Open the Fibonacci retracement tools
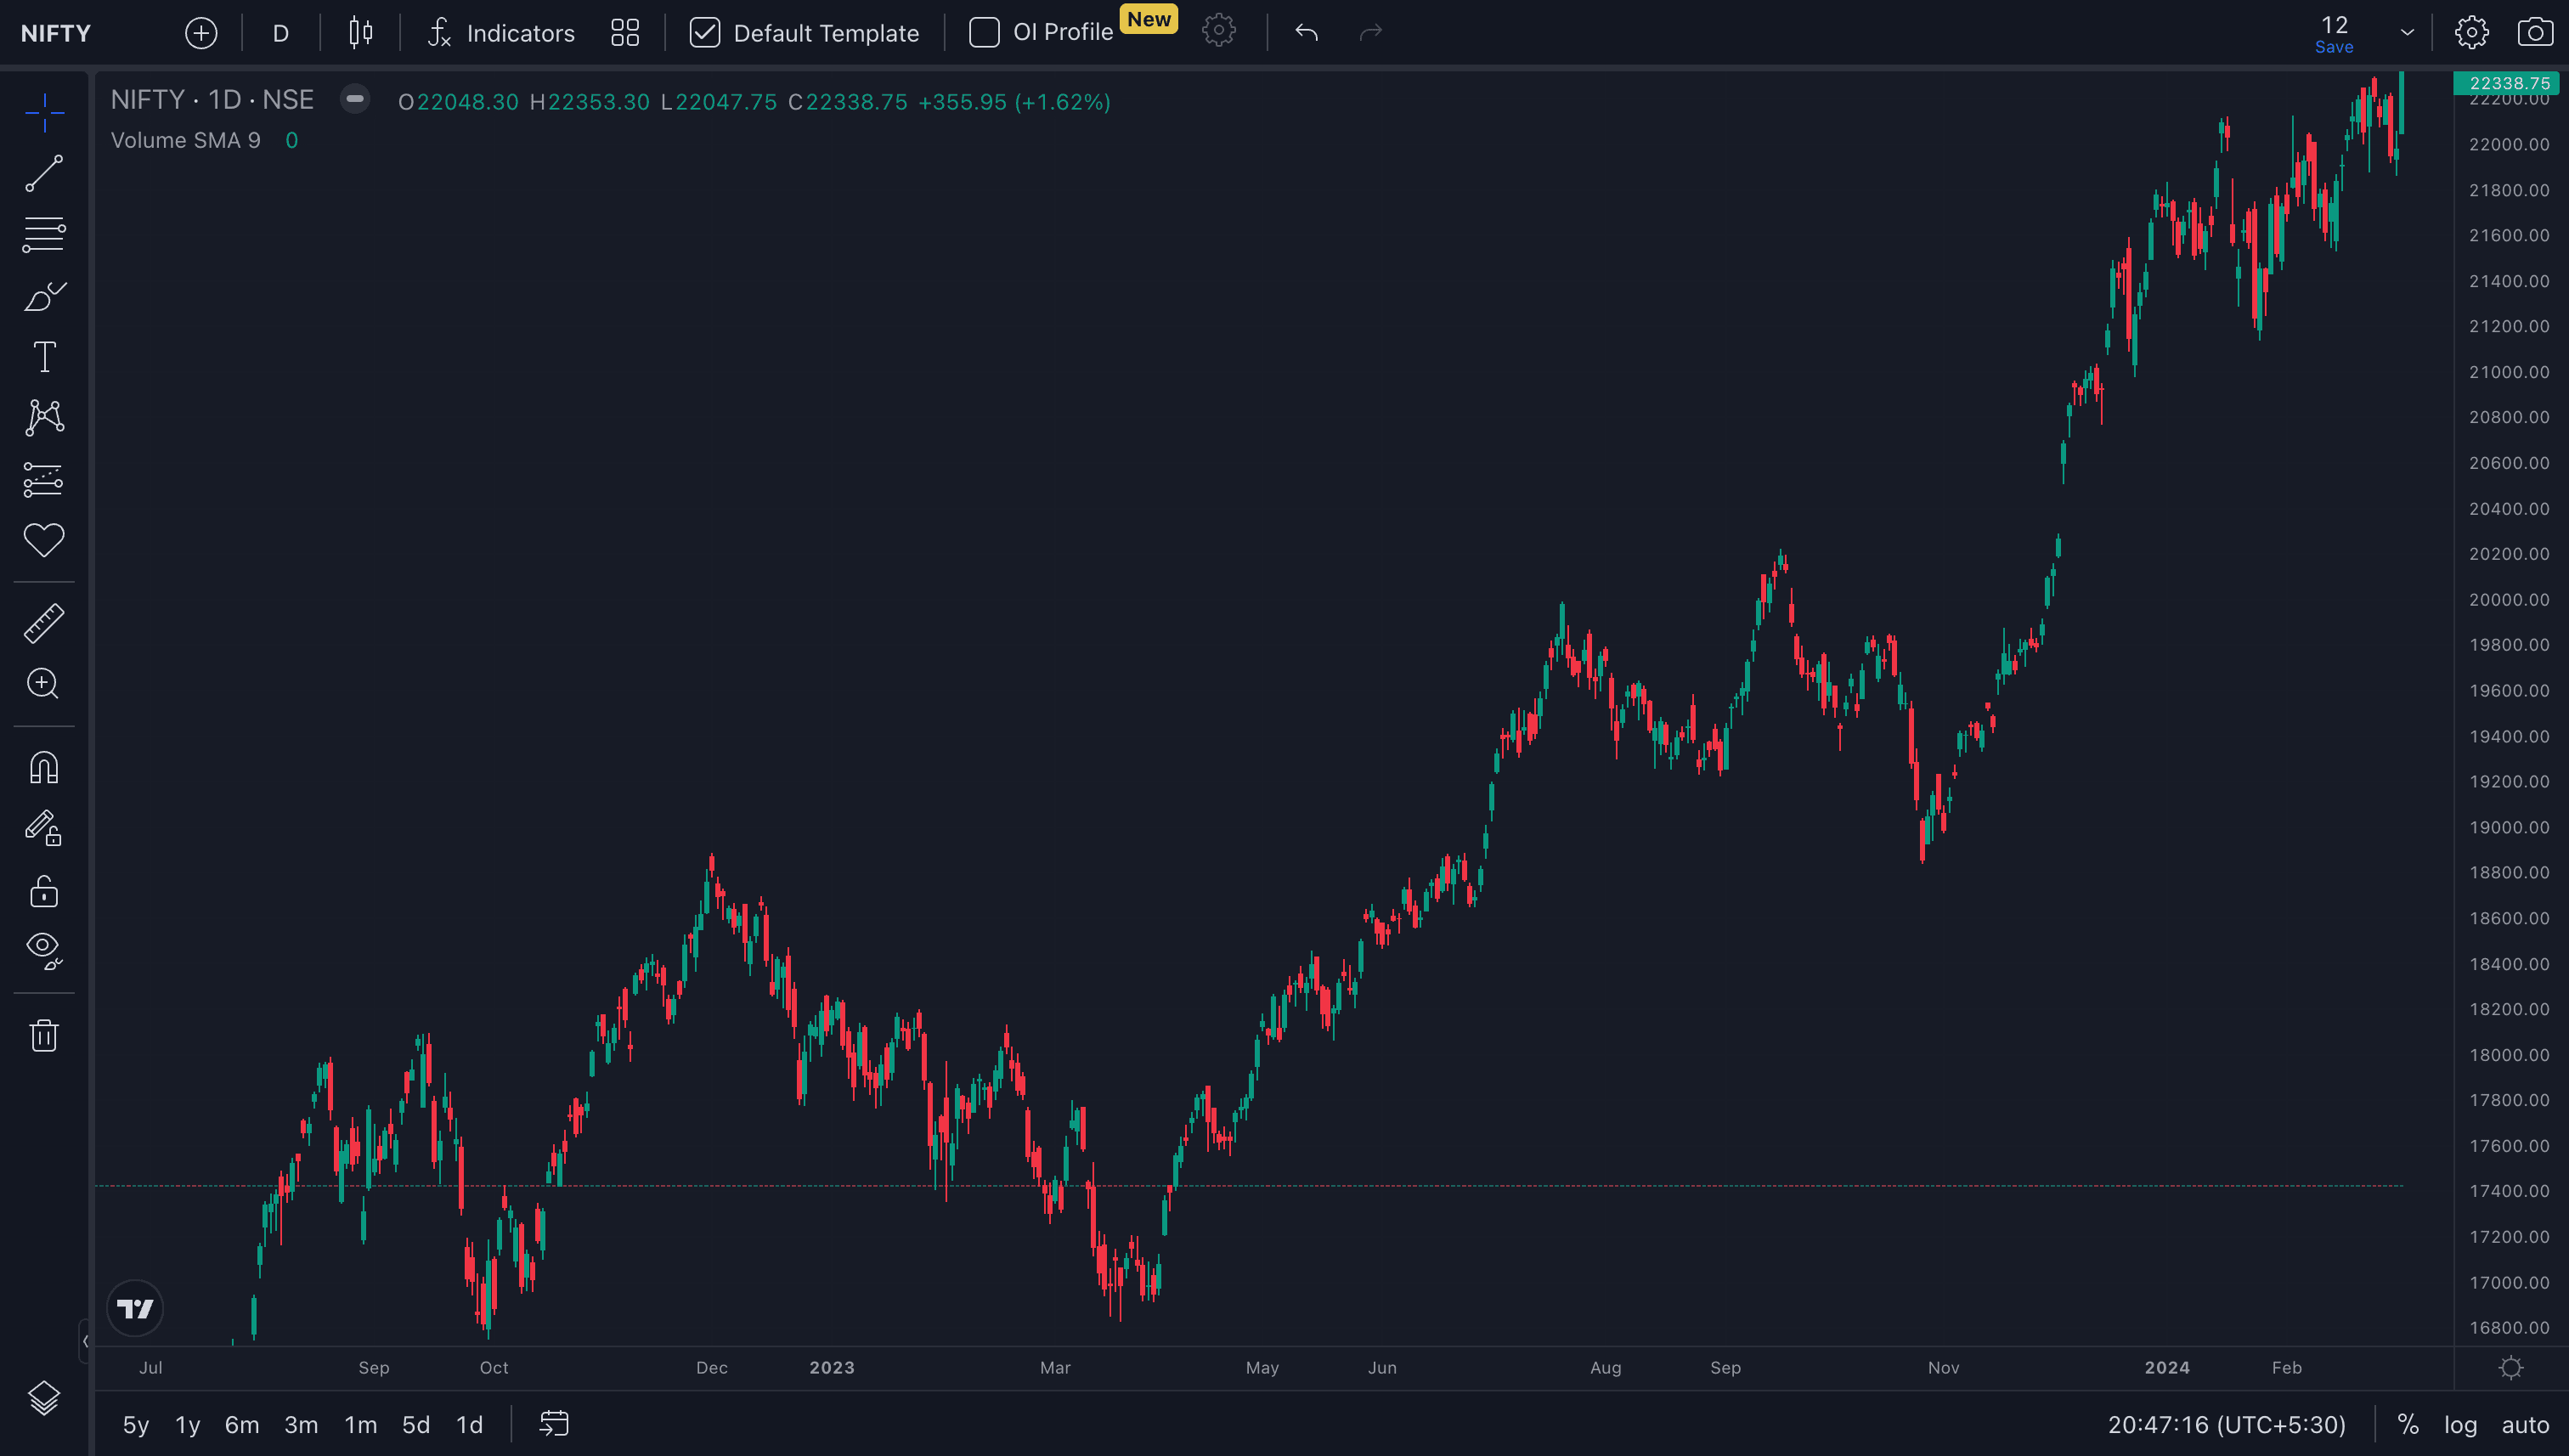The height and width of the screenshot is (1456, 2569). point(44,235)
